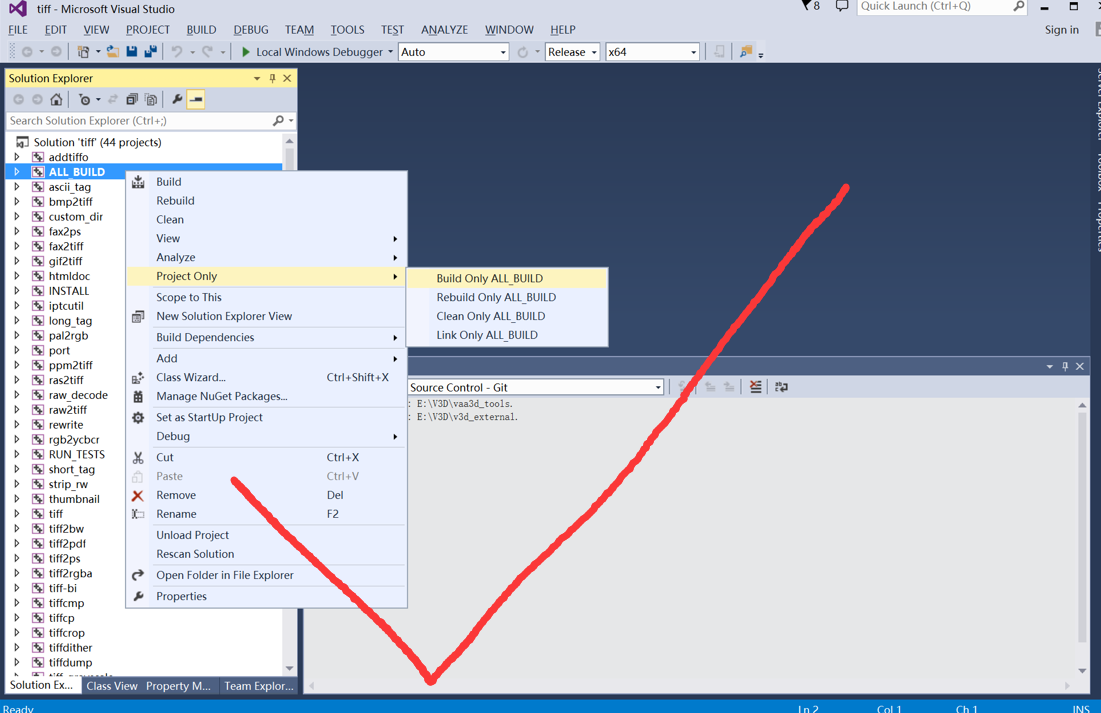Click Home icon in Solution Explorer

tap(56, 100)
